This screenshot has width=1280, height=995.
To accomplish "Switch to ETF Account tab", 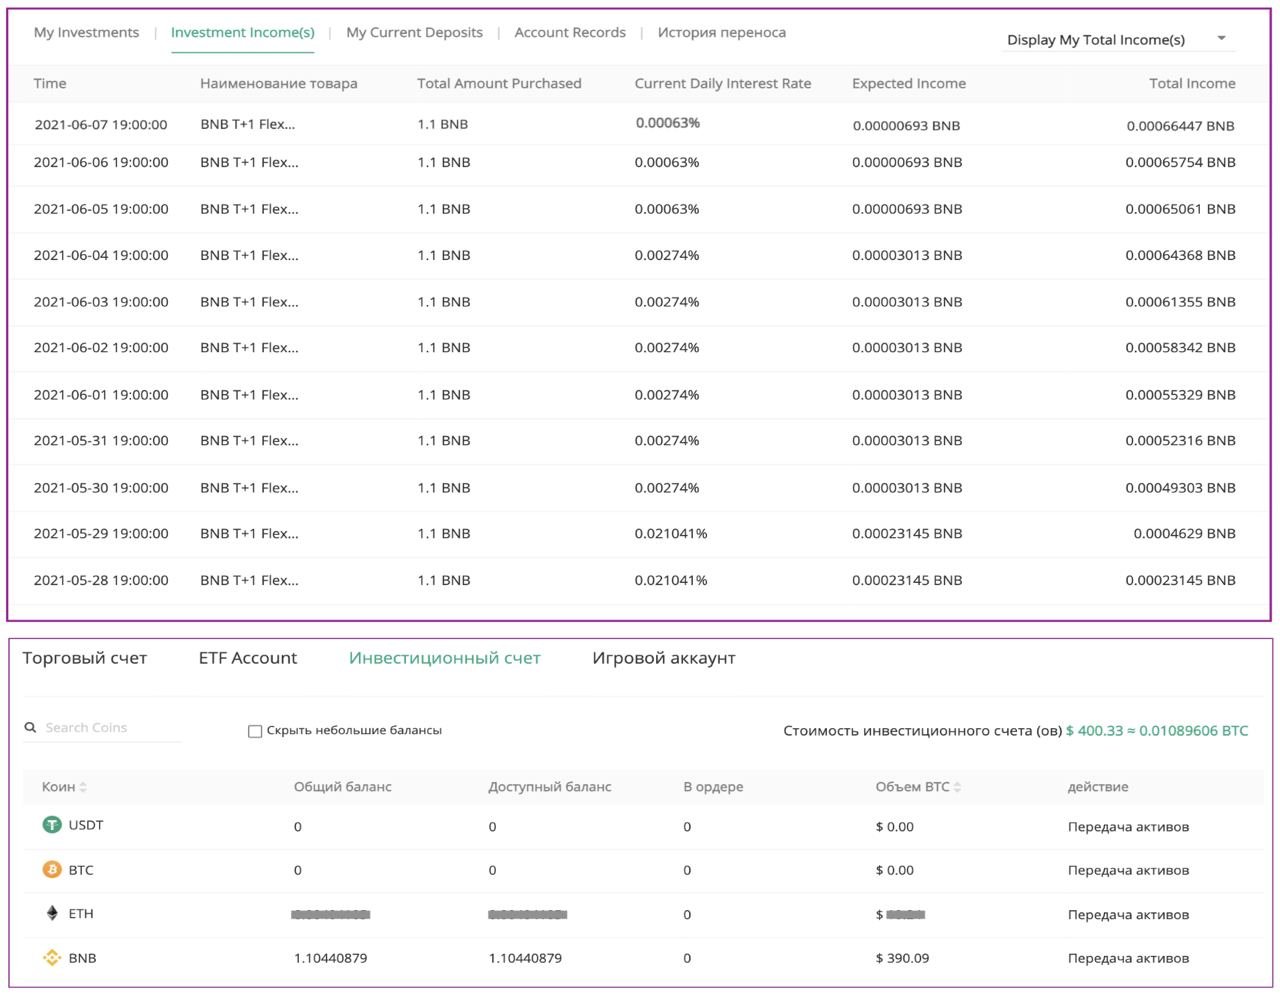I will [x=248, y=658].
